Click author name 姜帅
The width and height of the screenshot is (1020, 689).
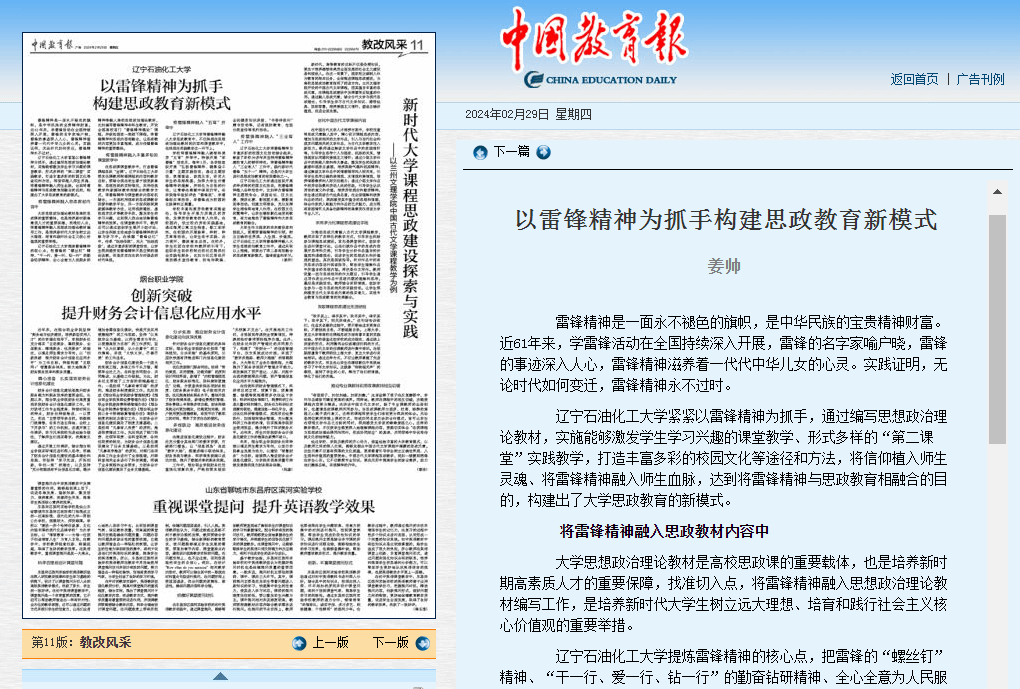coord(724,266)
